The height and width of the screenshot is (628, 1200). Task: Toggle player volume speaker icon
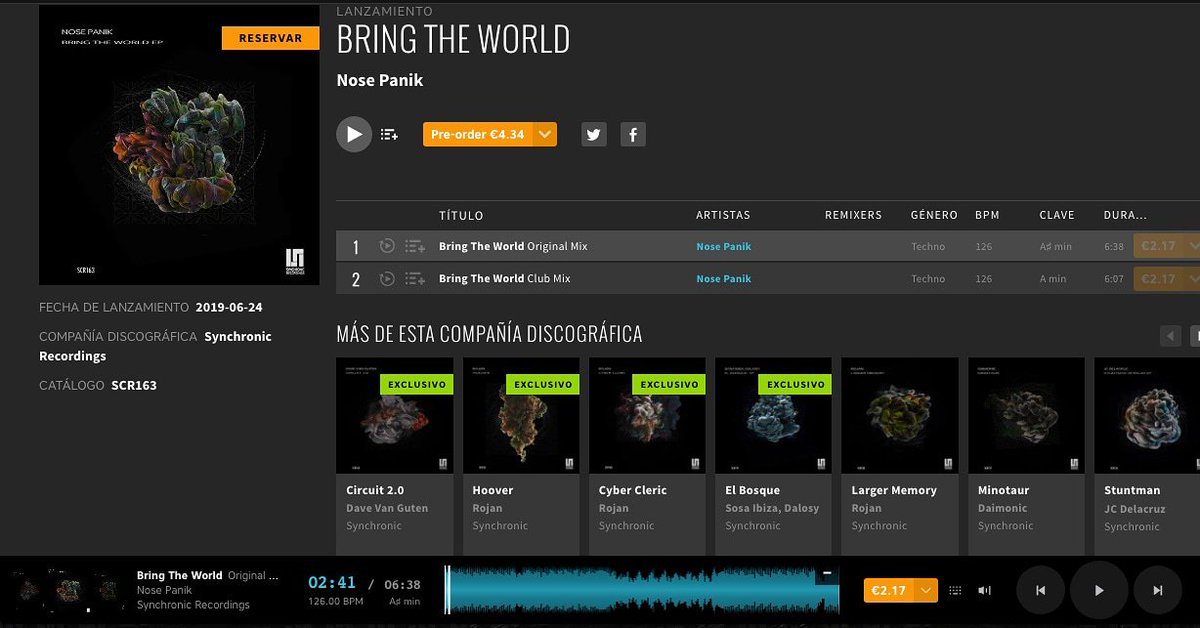[x=985, y=591]
